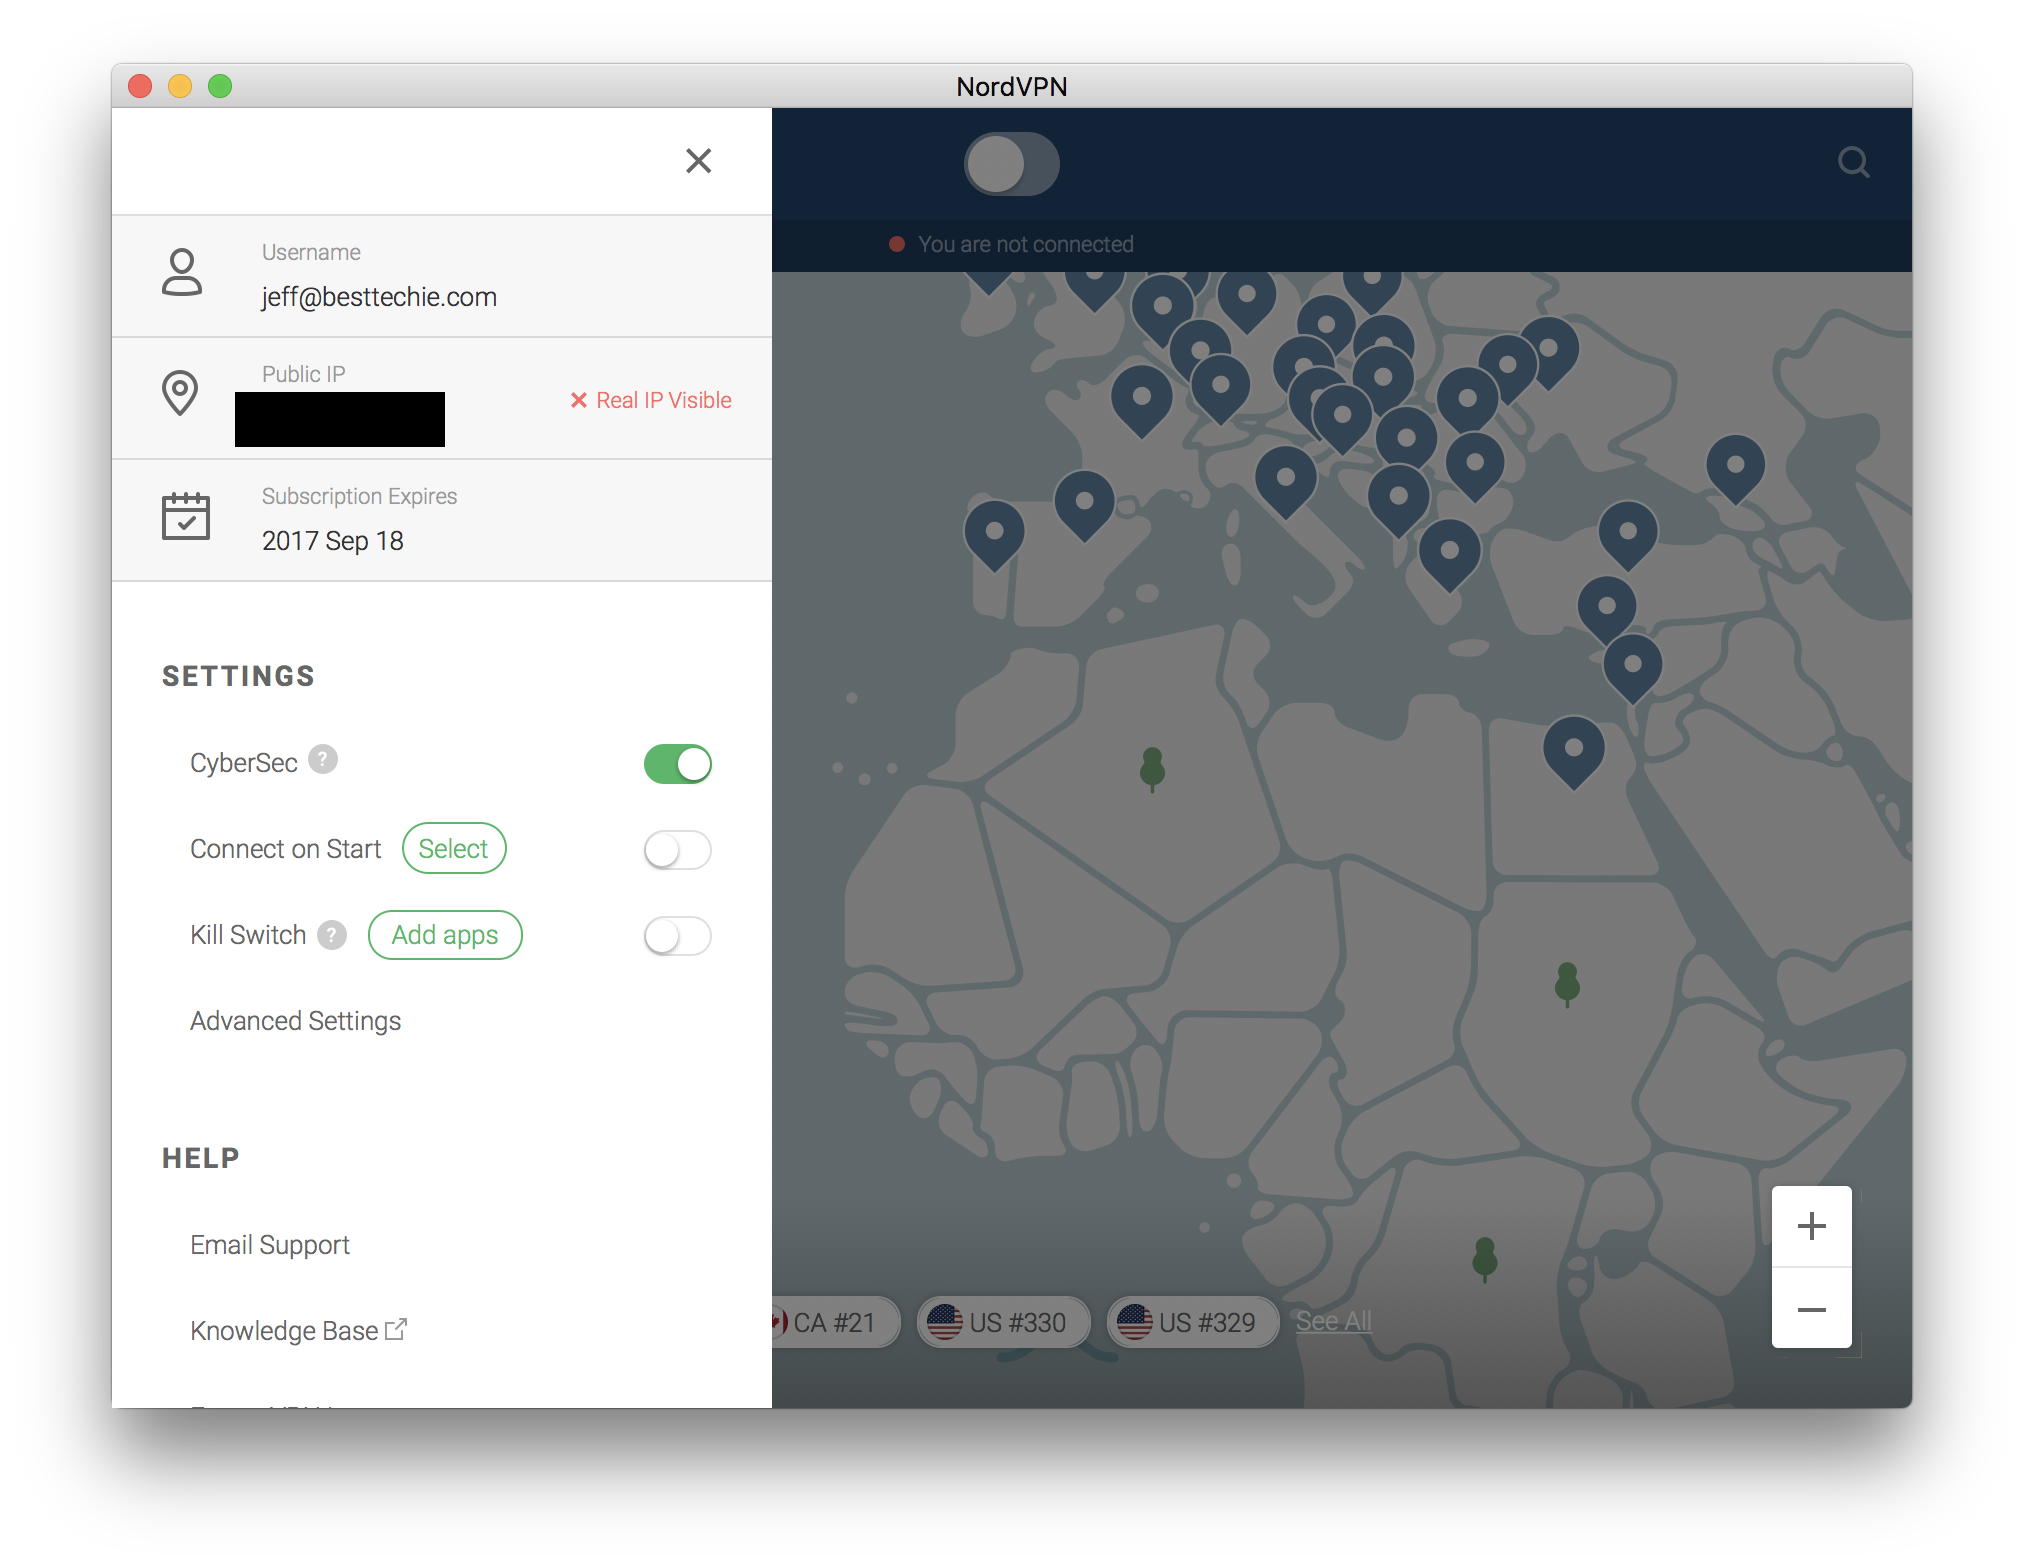
Task: Zoom in on the map
Action: [x=1811, y=1227]
